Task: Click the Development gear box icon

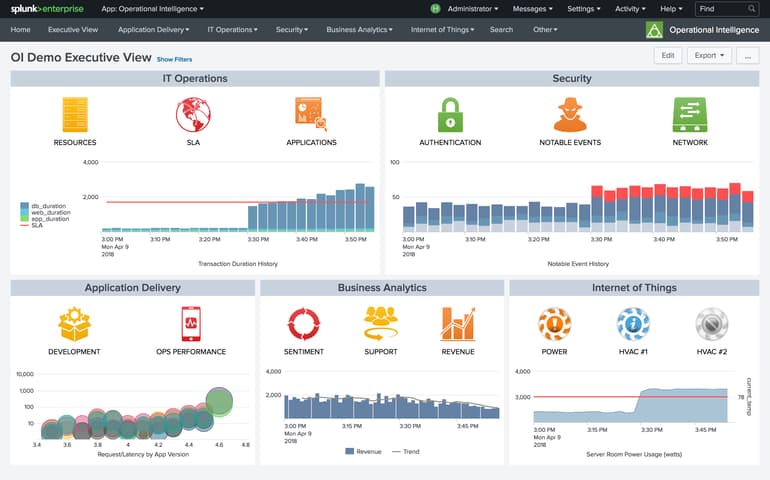Action: (x=74, y=325)
